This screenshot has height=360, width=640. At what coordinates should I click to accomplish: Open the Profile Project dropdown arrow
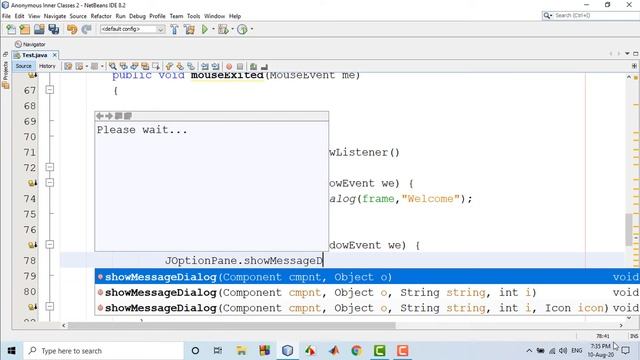(252, 29)
